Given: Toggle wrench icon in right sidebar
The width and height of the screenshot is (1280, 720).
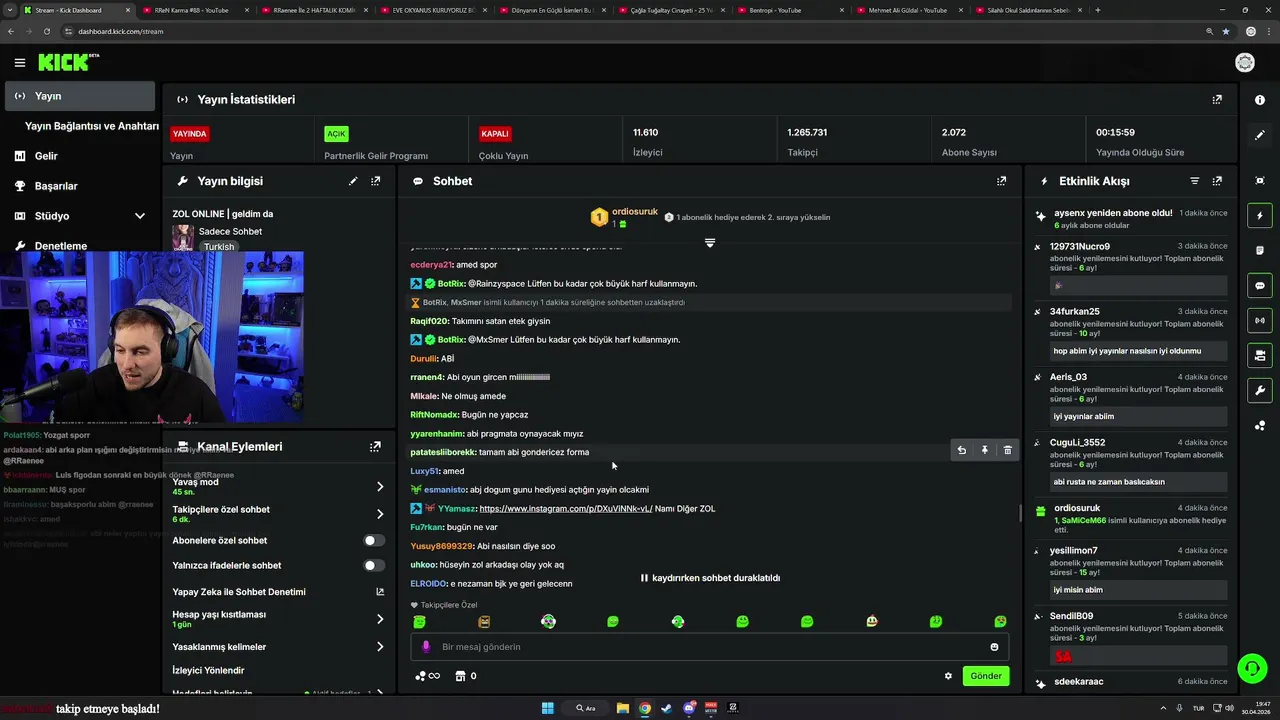Looking at the screenshot, I should click(1260, 390).
